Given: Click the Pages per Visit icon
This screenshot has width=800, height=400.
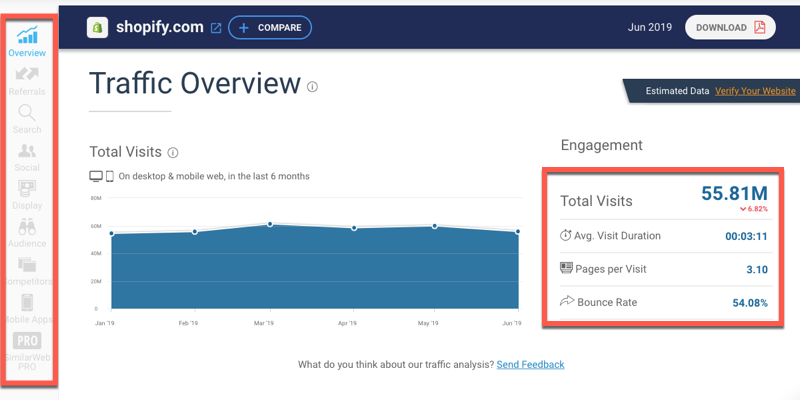Looking at the screenshot, I should coord(566,268).
